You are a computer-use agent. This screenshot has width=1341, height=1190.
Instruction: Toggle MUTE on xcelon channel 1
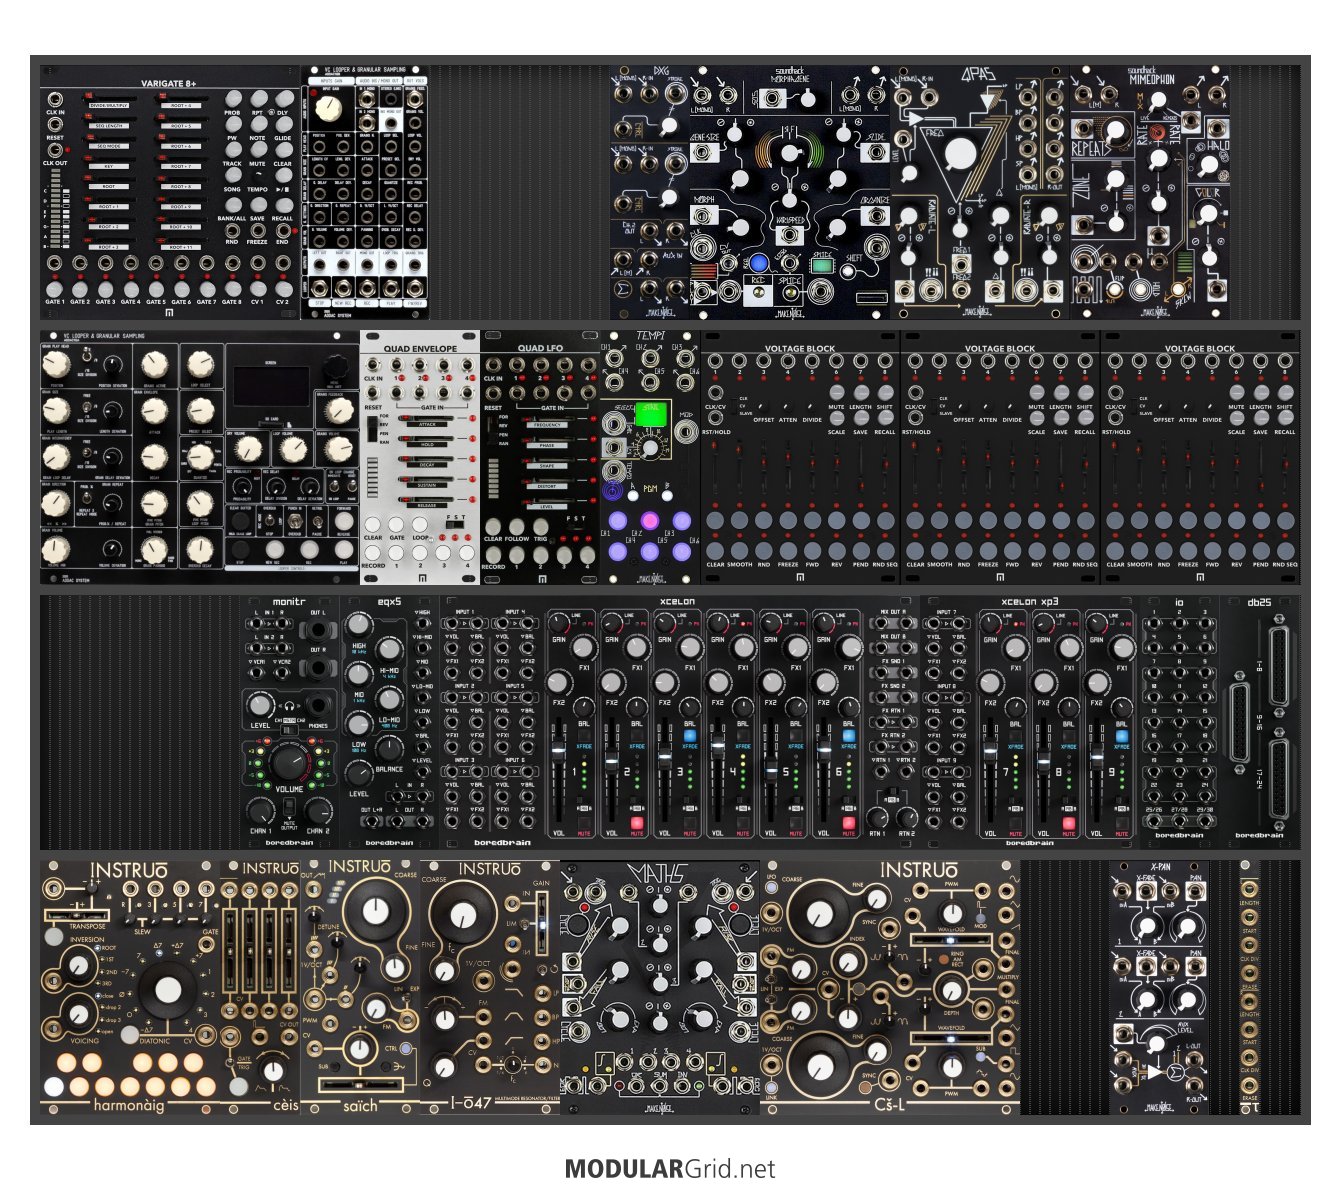[583, 824]
